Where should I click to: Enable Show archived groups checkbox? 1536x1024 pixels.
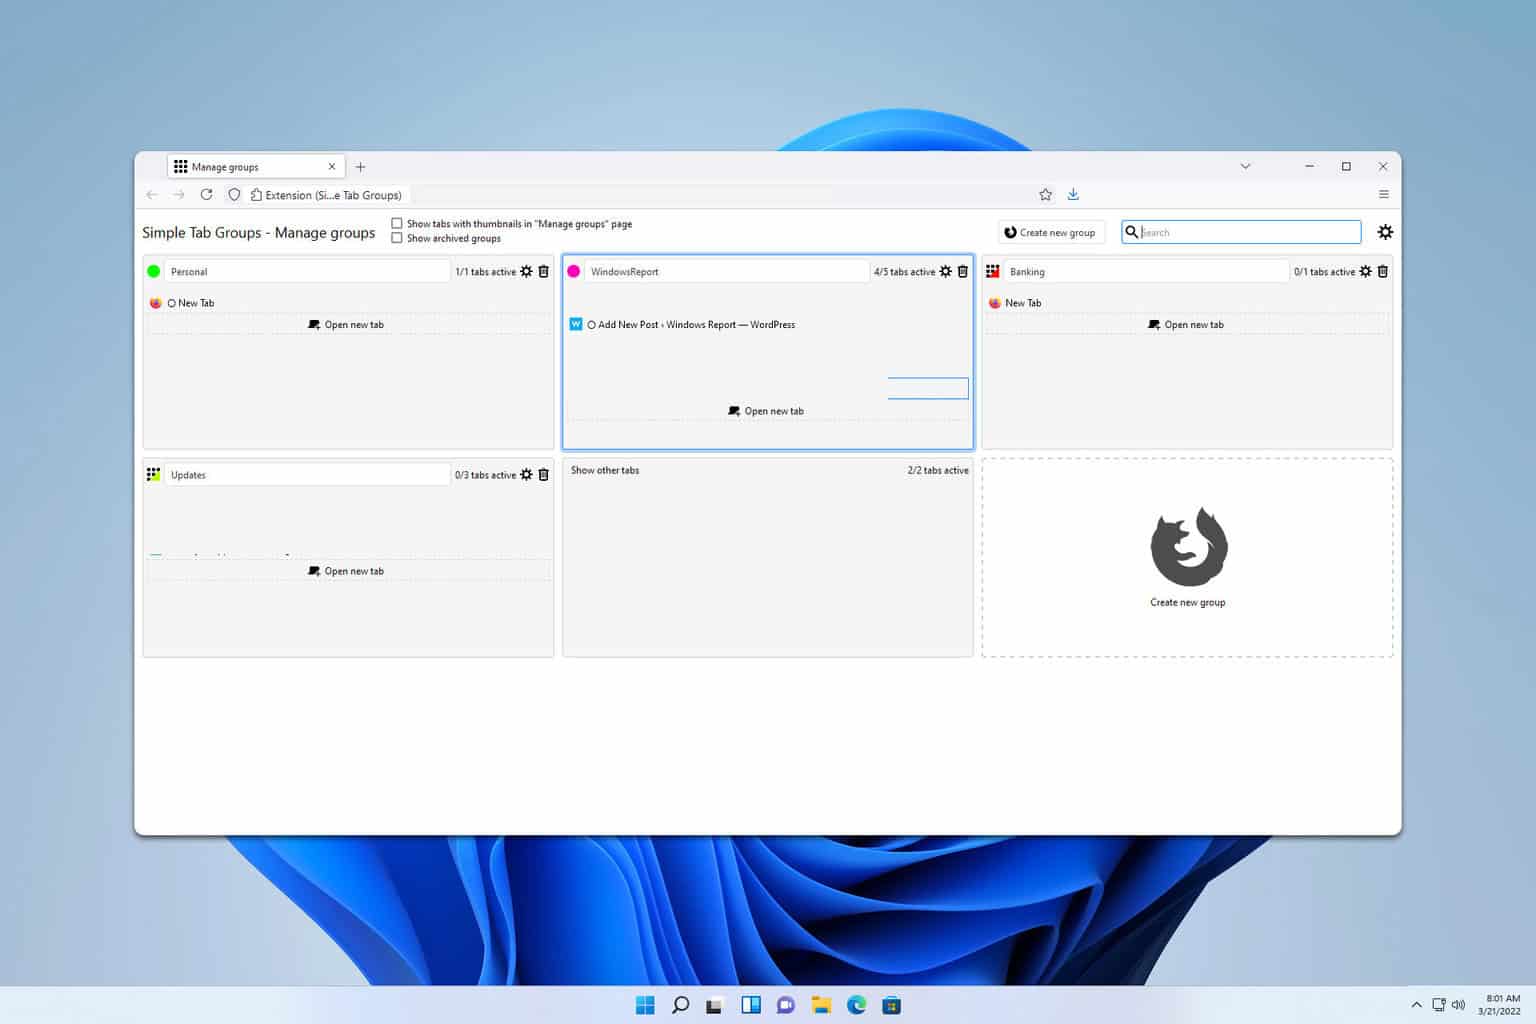(x=397, y=238)
